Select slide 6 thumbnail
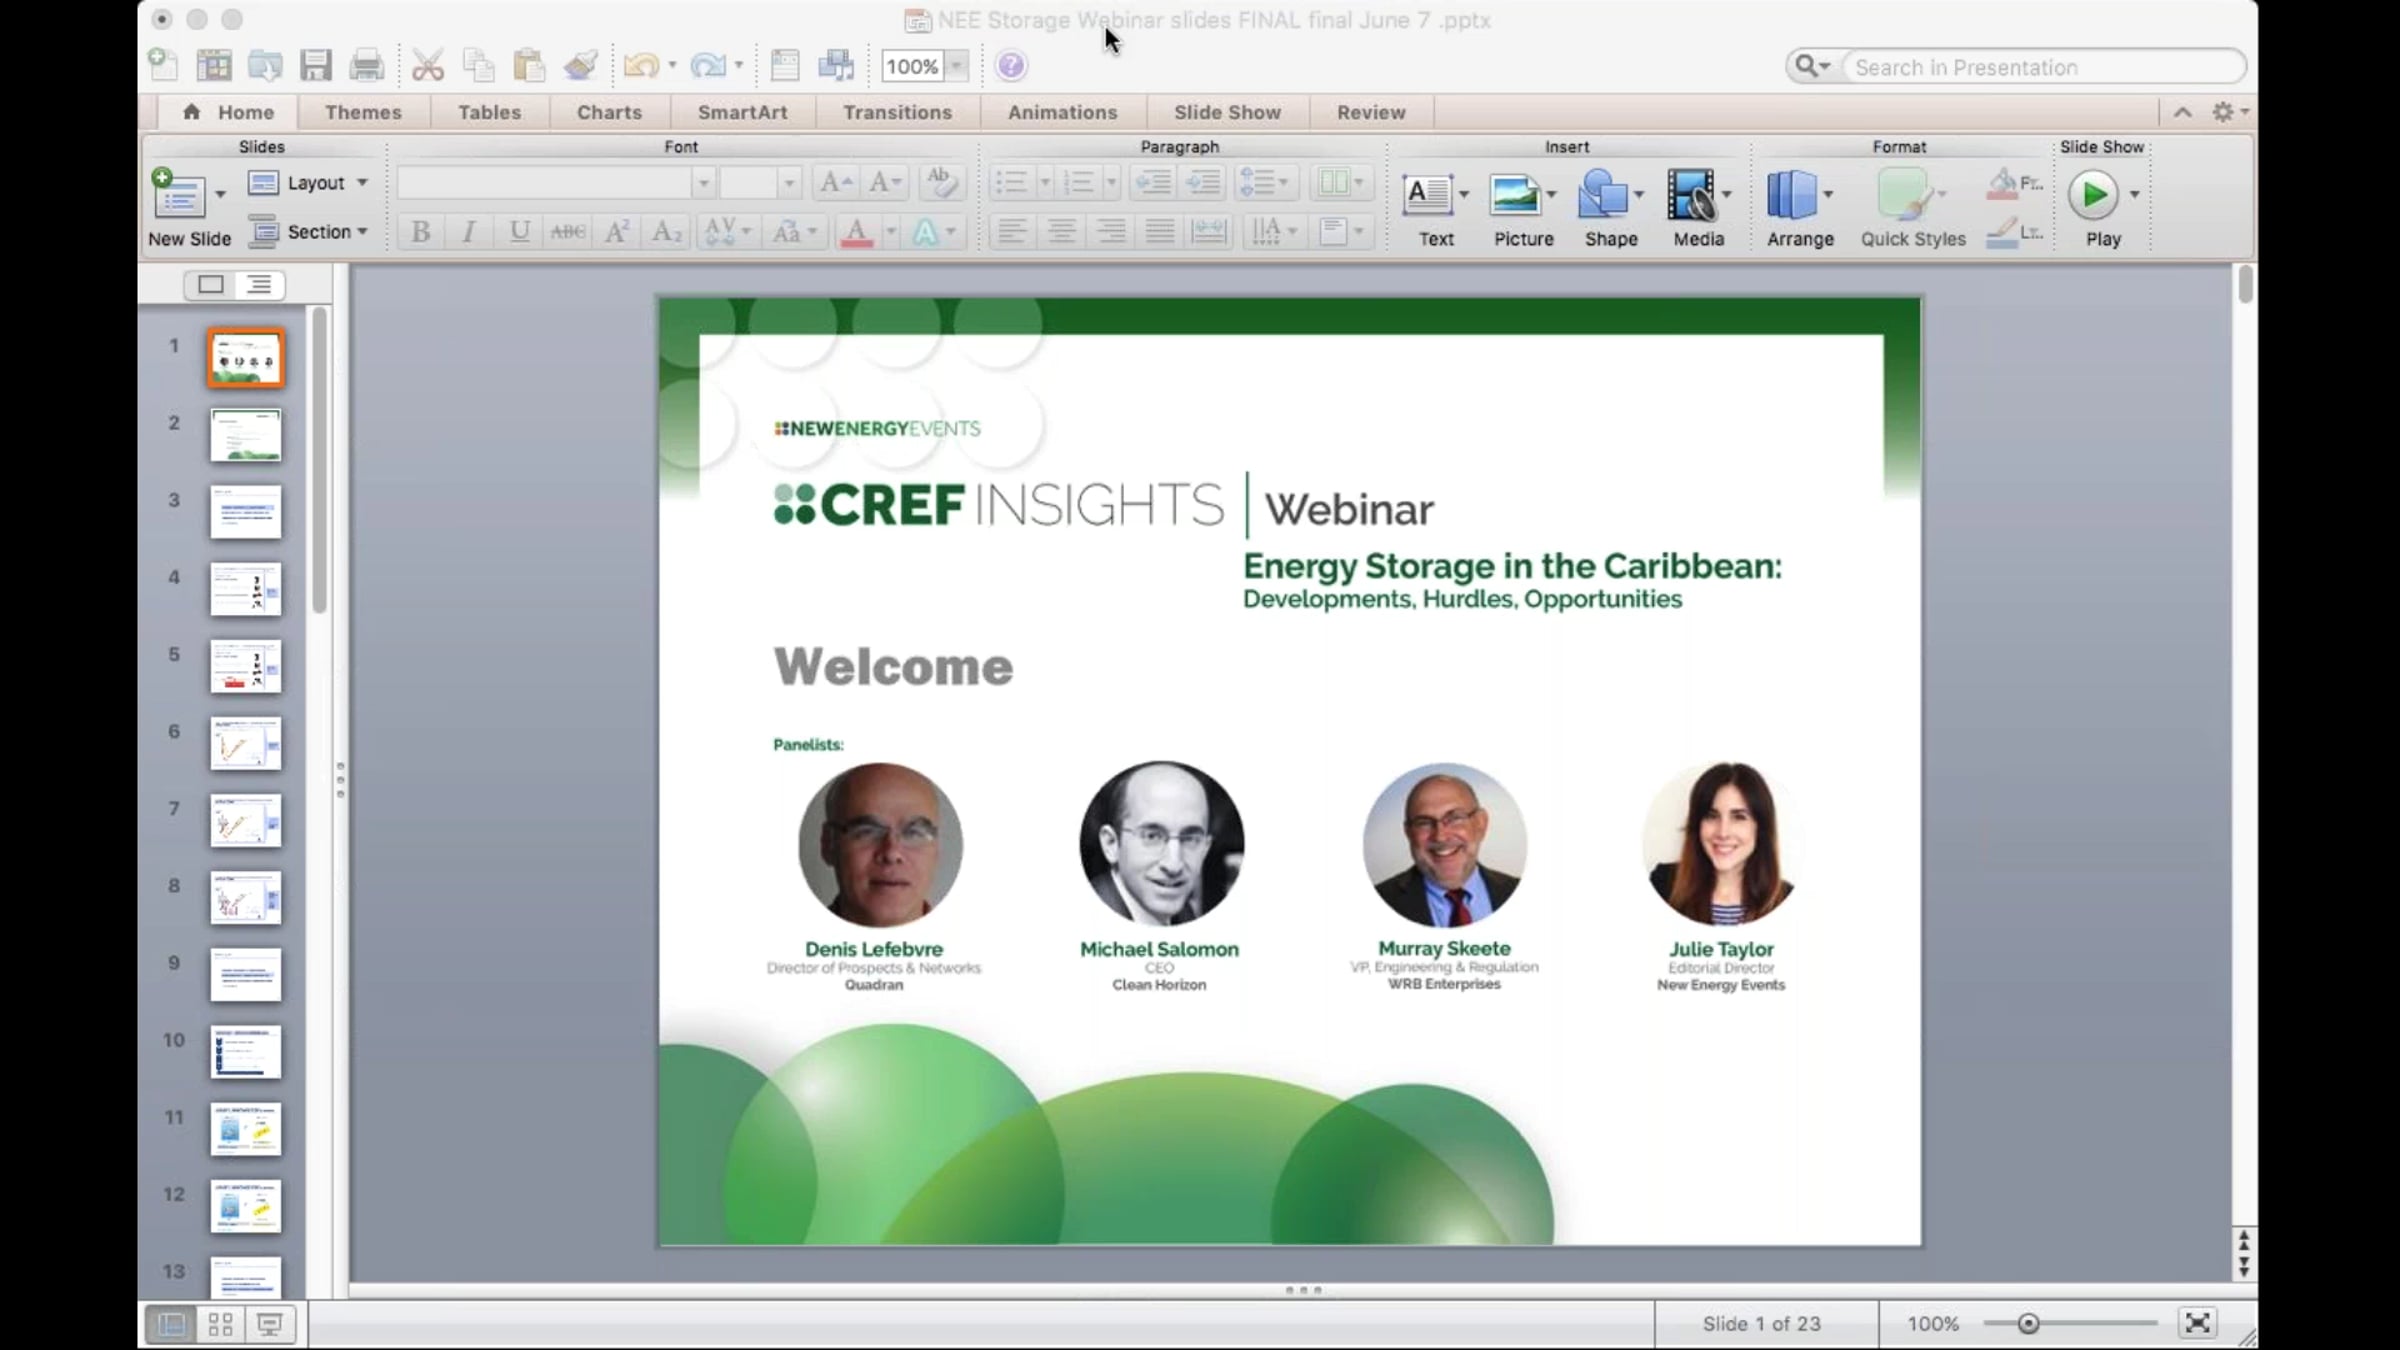The height and width of the screenshot is (1350, 2400). 246,743
